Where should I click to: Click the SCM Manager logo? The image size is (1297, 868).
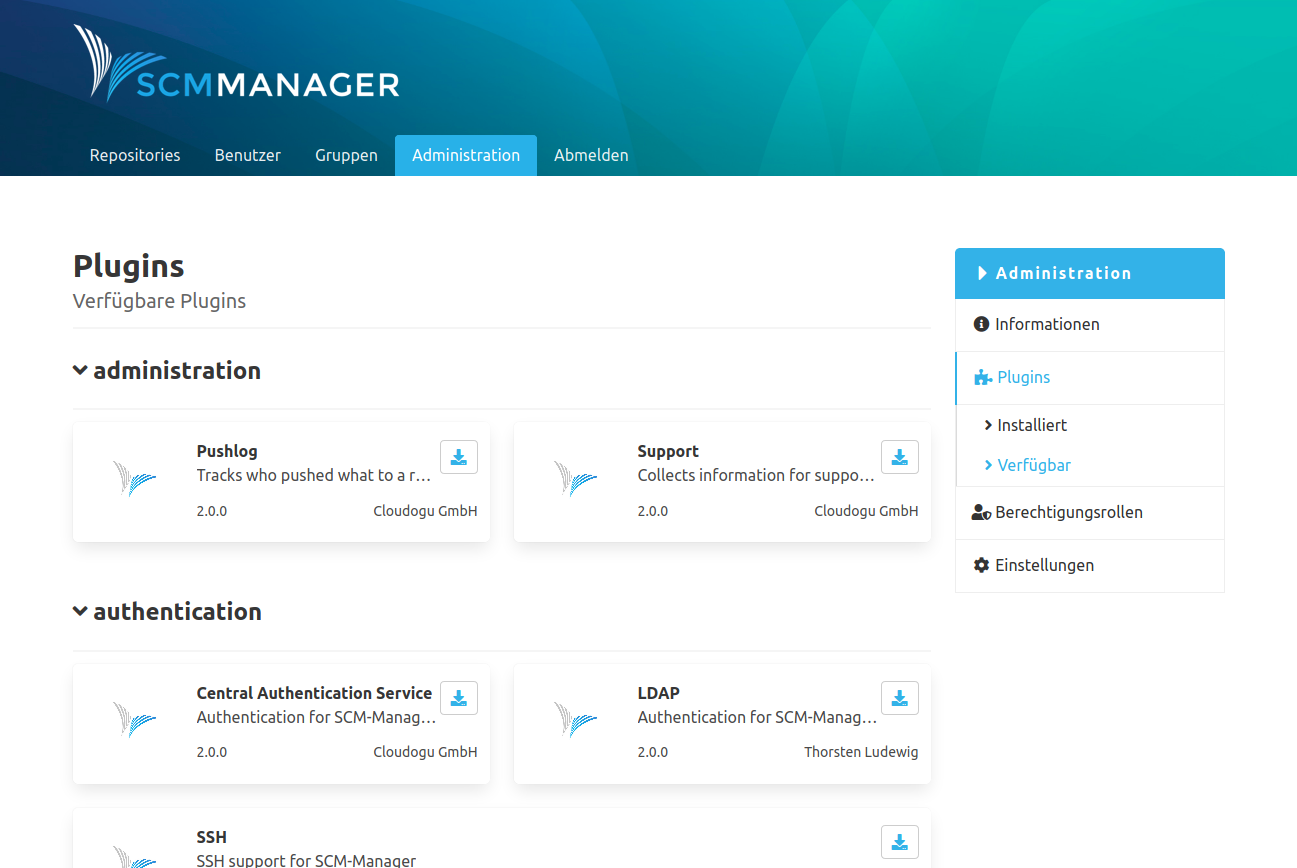(x=235, y=63)
